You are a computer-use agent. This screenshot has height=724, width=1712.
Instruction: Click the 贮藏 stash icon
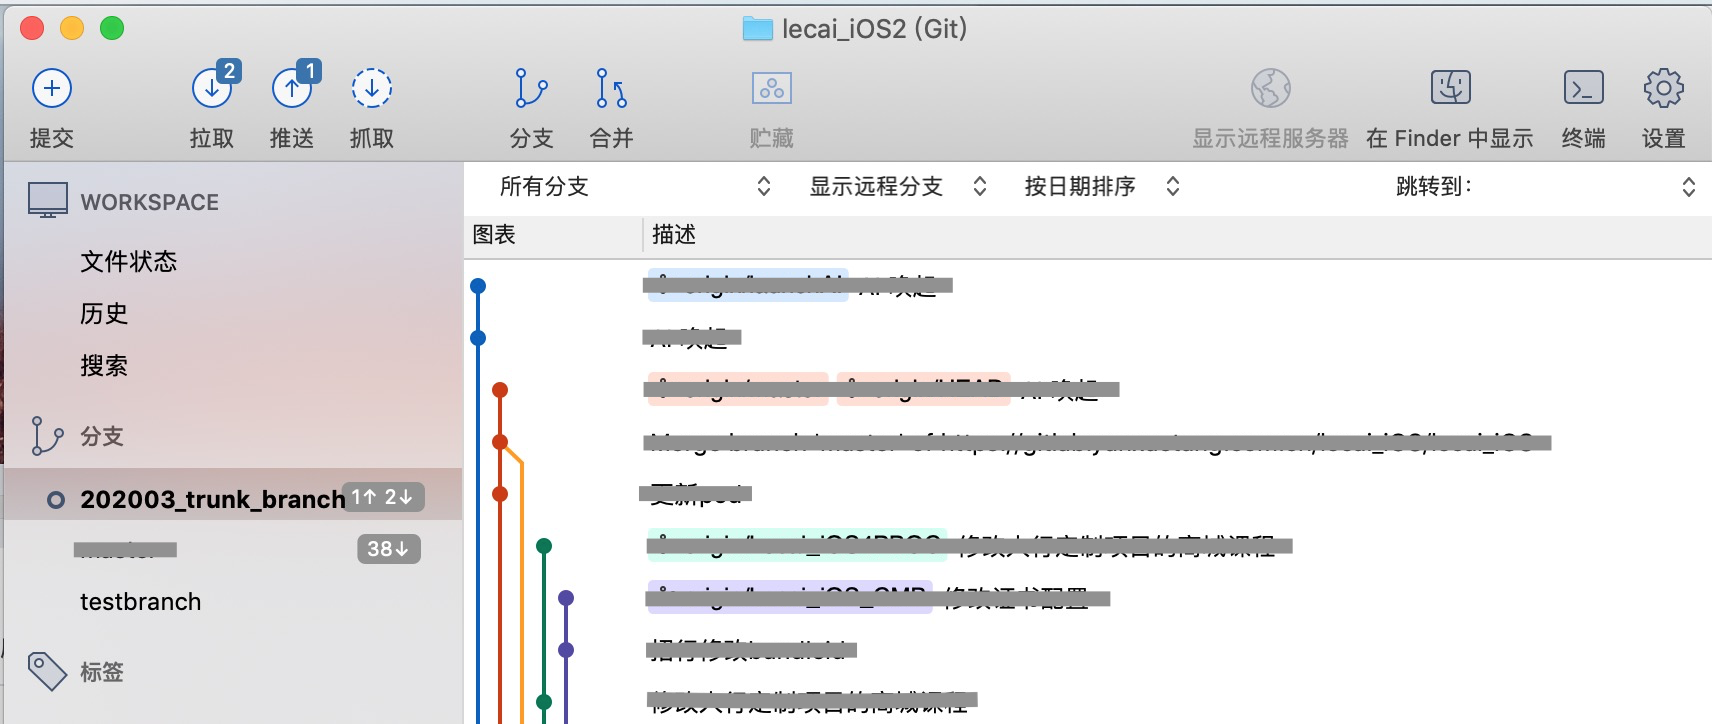772,88
